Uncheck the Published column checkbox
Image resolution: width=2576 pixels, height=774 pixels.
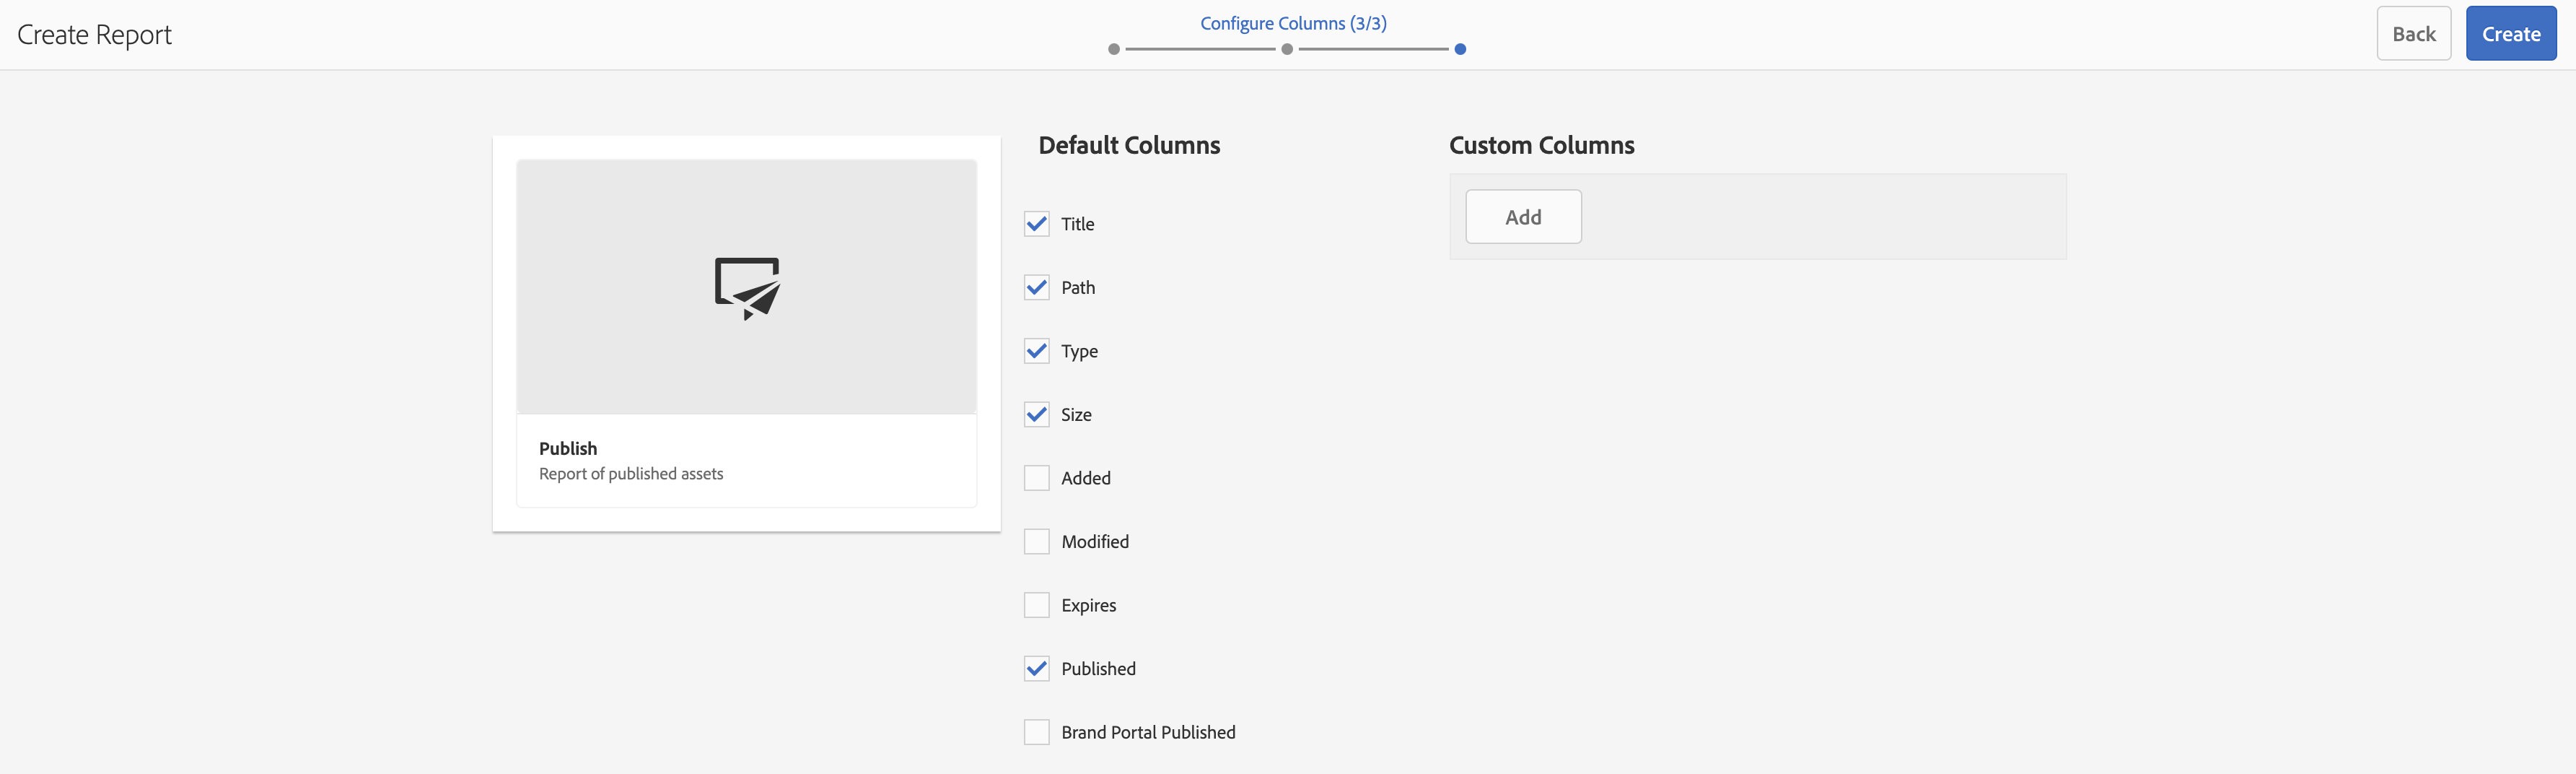point(1036,669)
